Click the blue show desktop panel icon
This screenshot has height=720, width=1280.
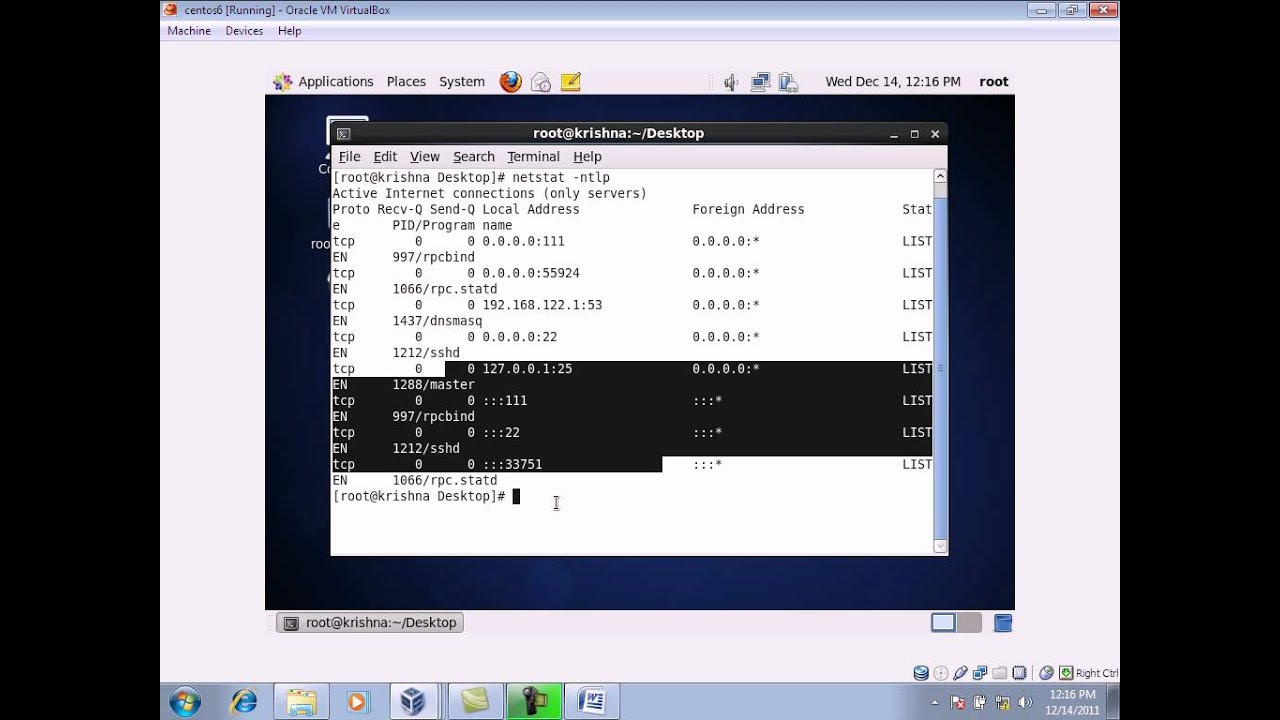click(x=1003, y=623)
